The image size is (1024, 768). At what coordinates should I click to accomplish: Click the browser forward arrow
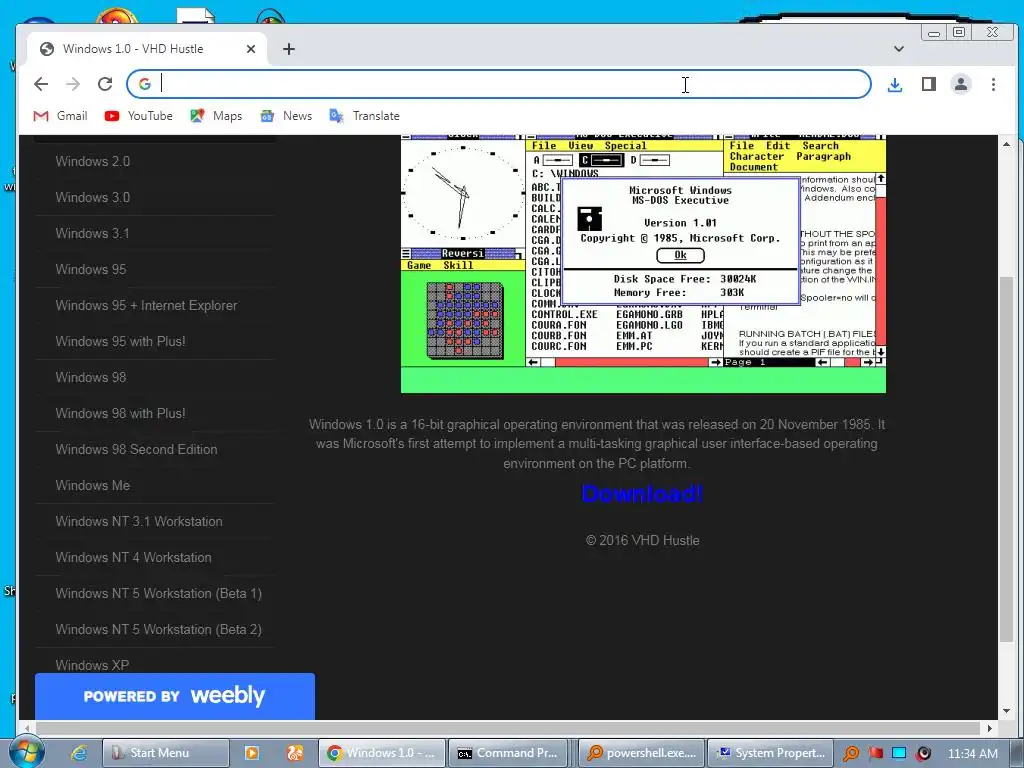tap(72, 84)
